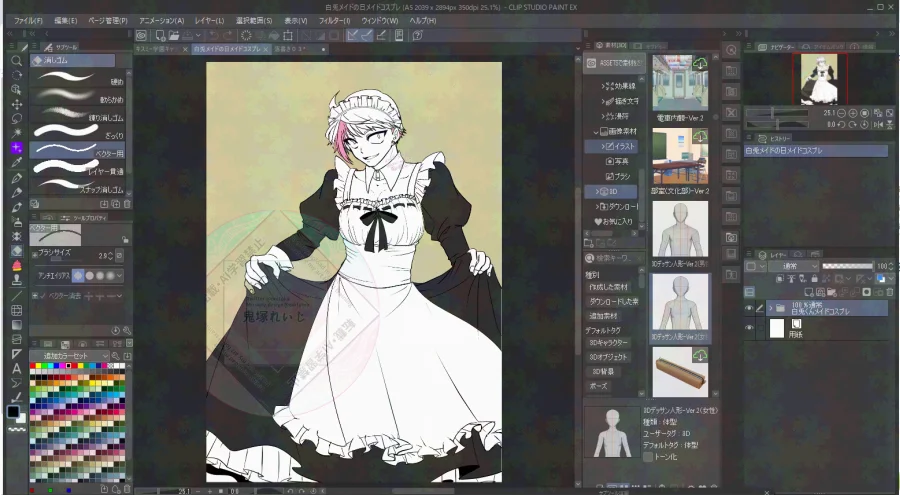Click layer opacity slider in Layer panel
Screen dimensions: 900x495
click(x=848, y=266)
